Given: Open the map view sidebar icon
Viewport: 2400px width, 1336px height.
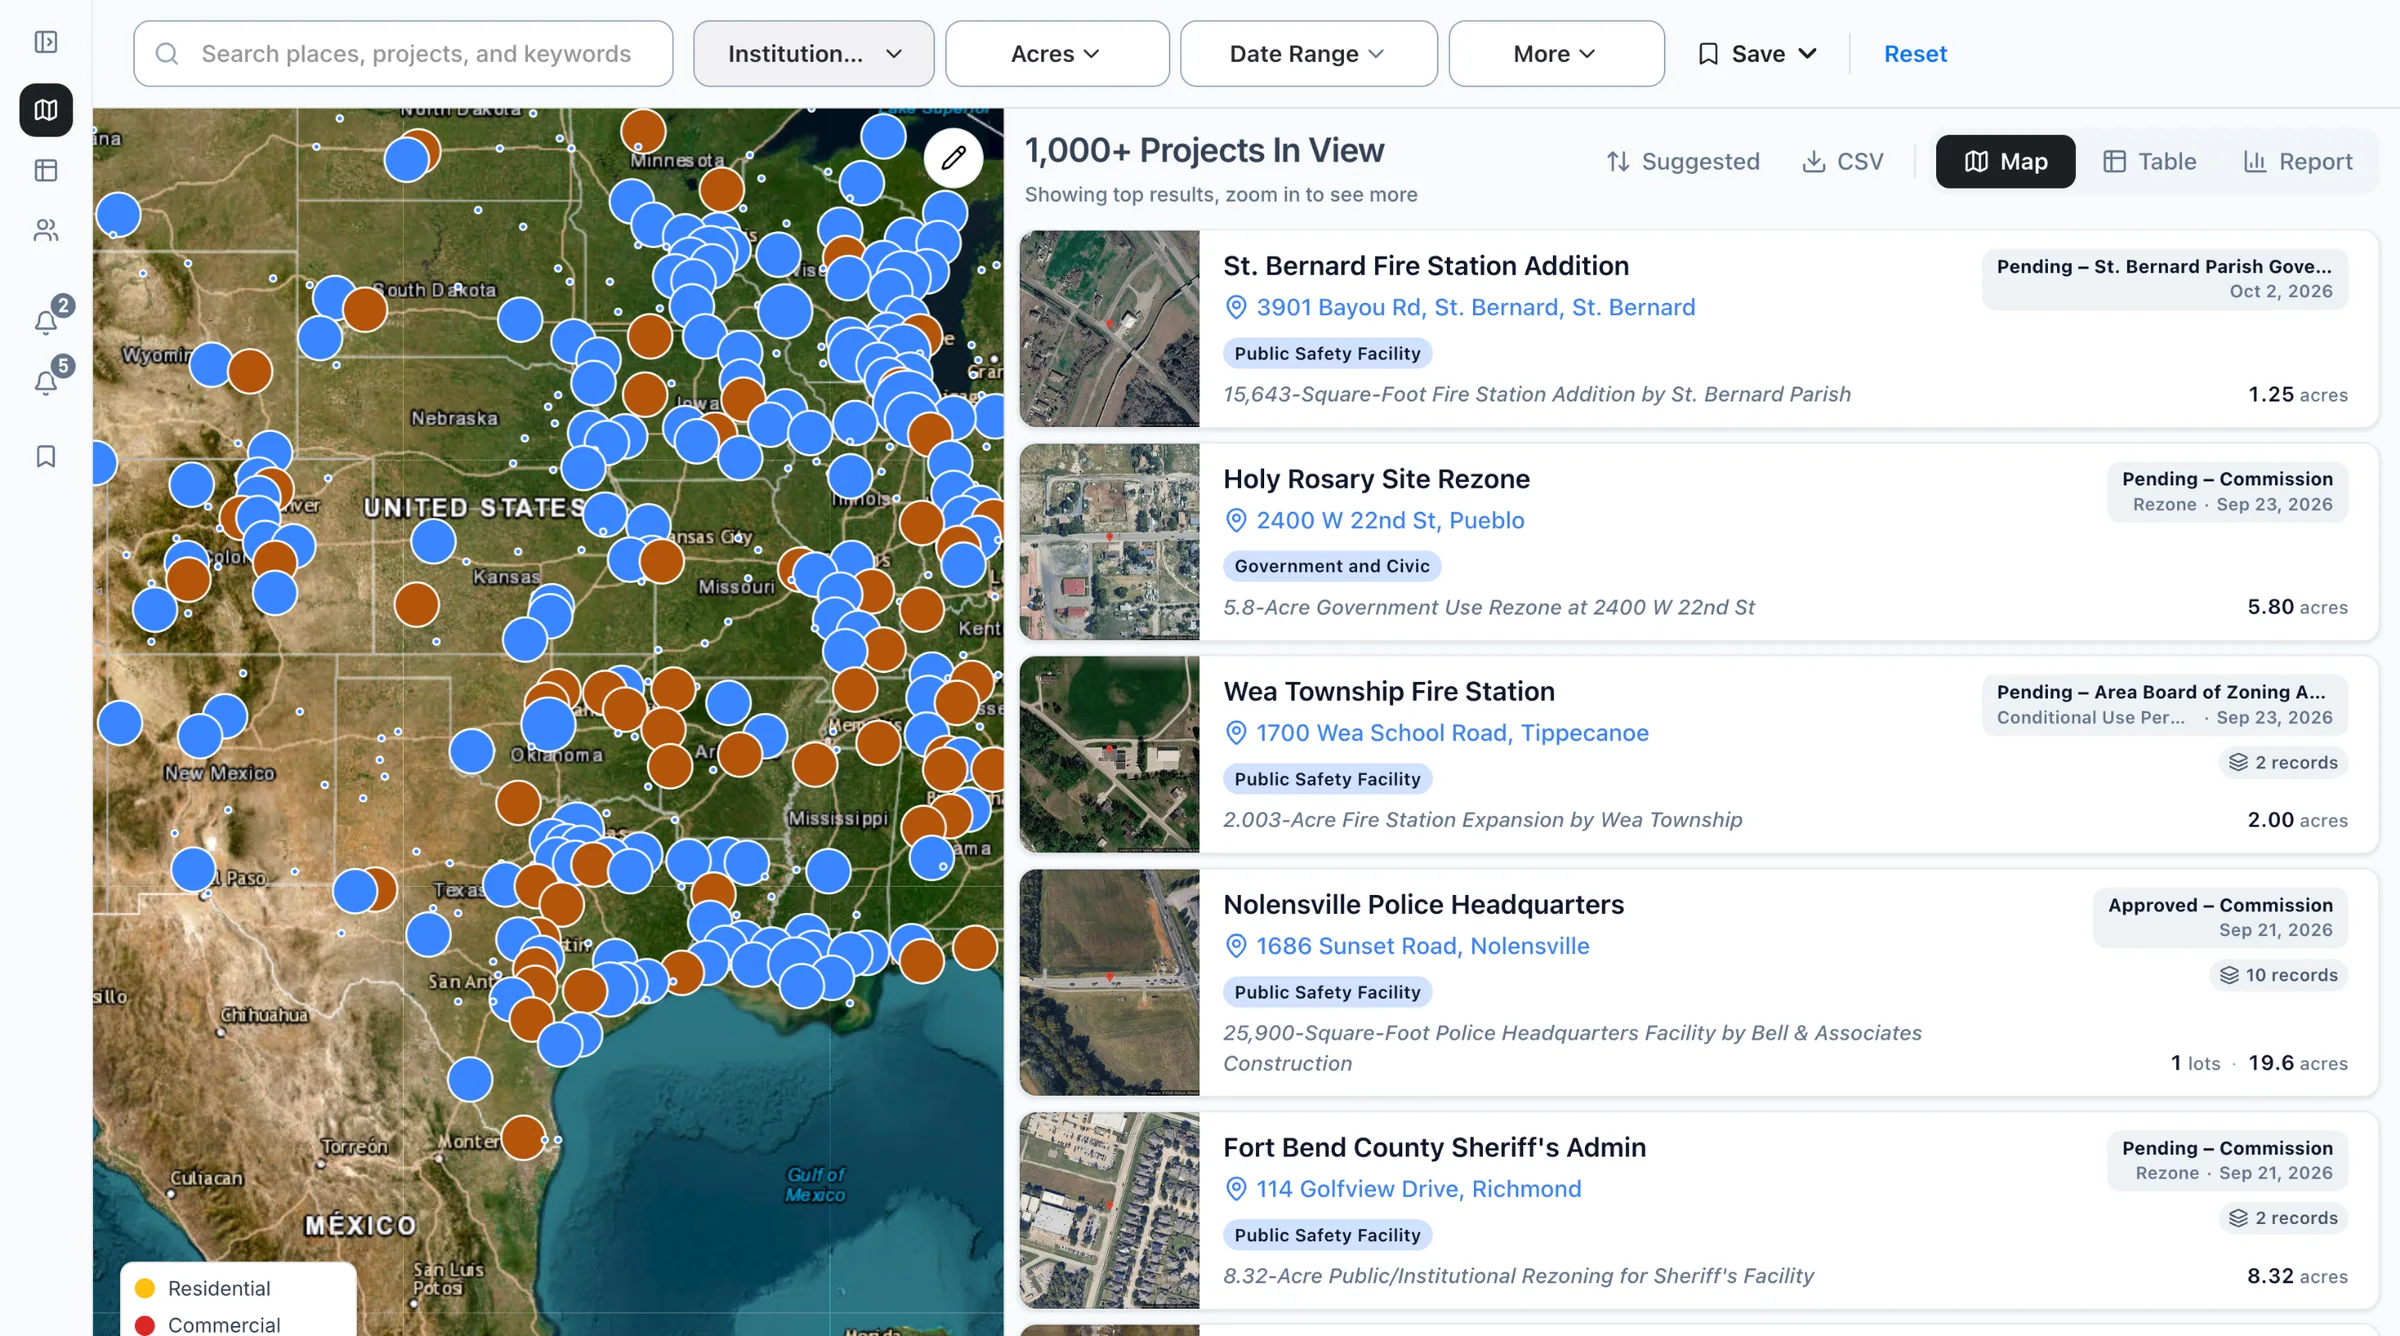Looking at the screenshot, I should (46, 110).
